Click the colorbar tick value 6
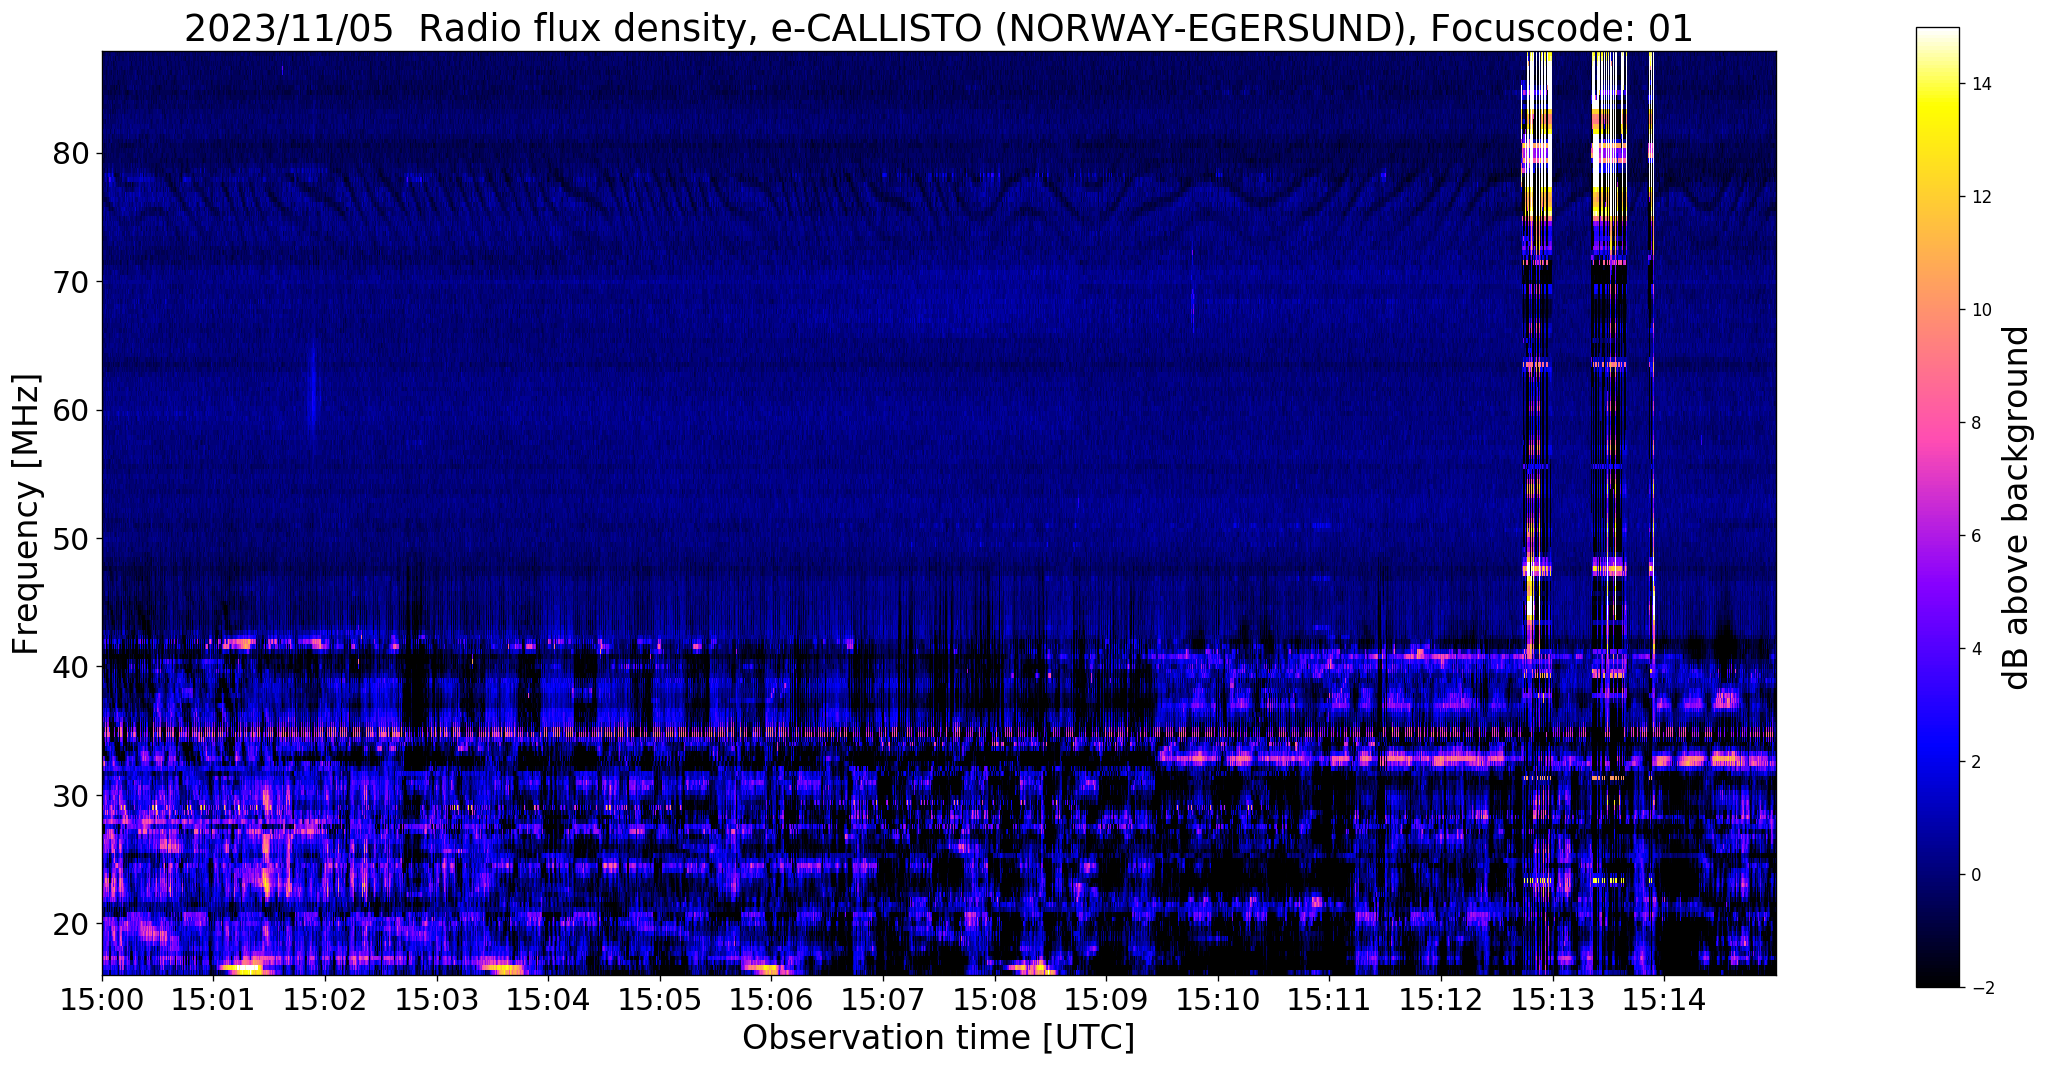Screen dimensions: 2047x1067 pyautogui.click(x=1976, y=536)
